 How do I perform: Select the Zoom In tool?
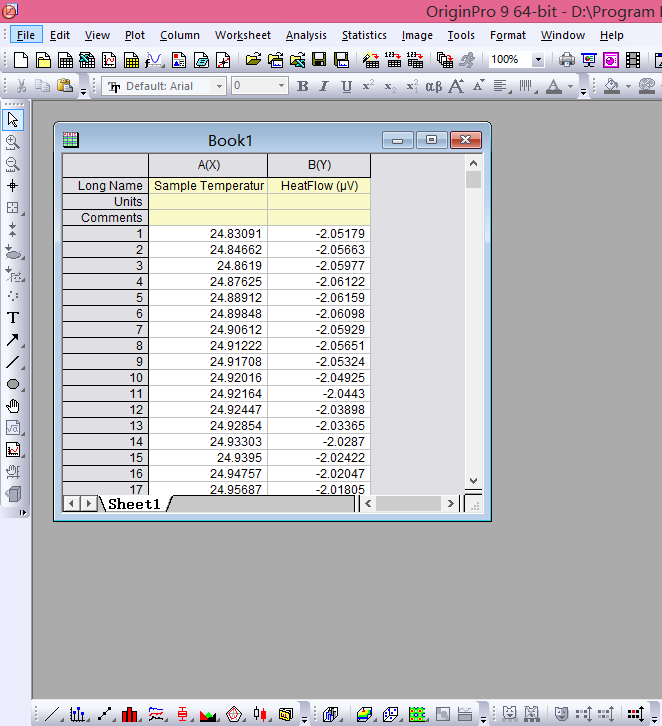pos(13,142)
